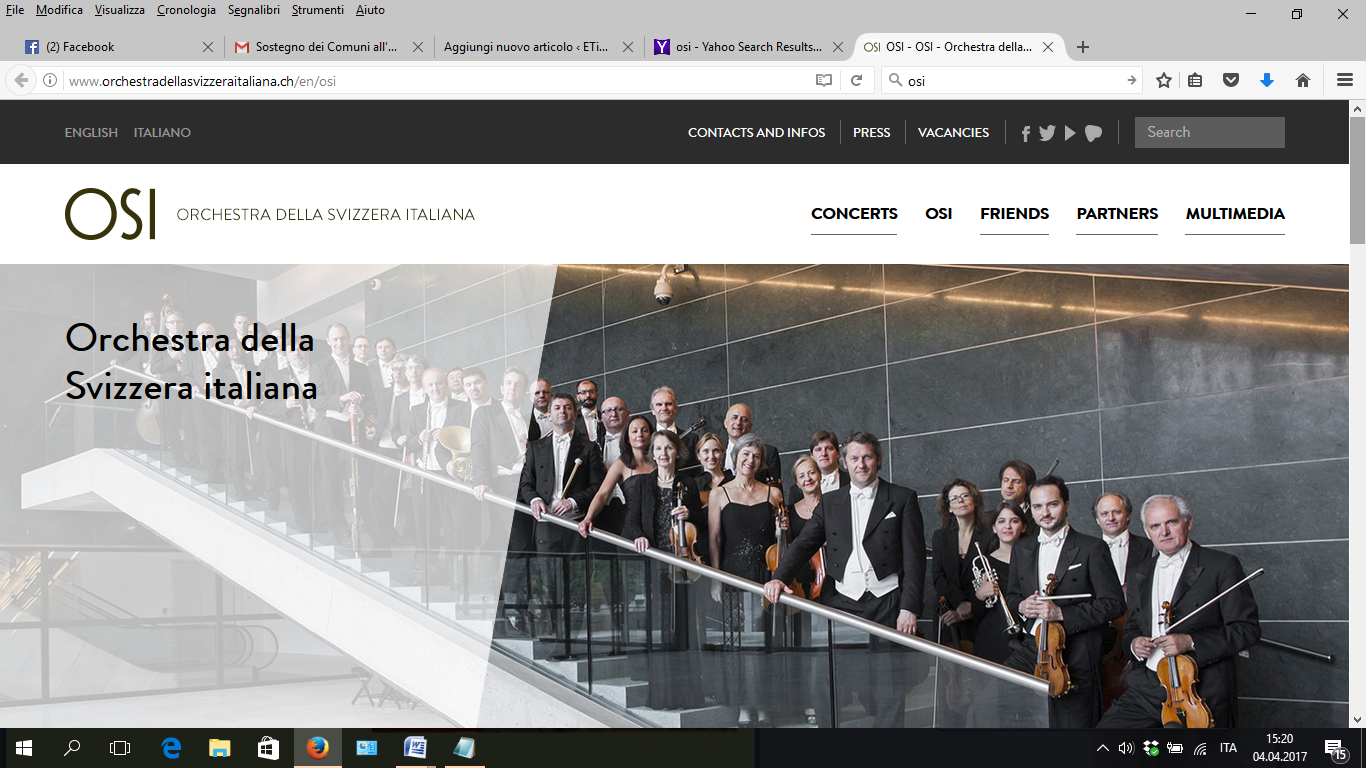
Task: Open Firefox hamburger menu
Action: tap(1345, 81)
